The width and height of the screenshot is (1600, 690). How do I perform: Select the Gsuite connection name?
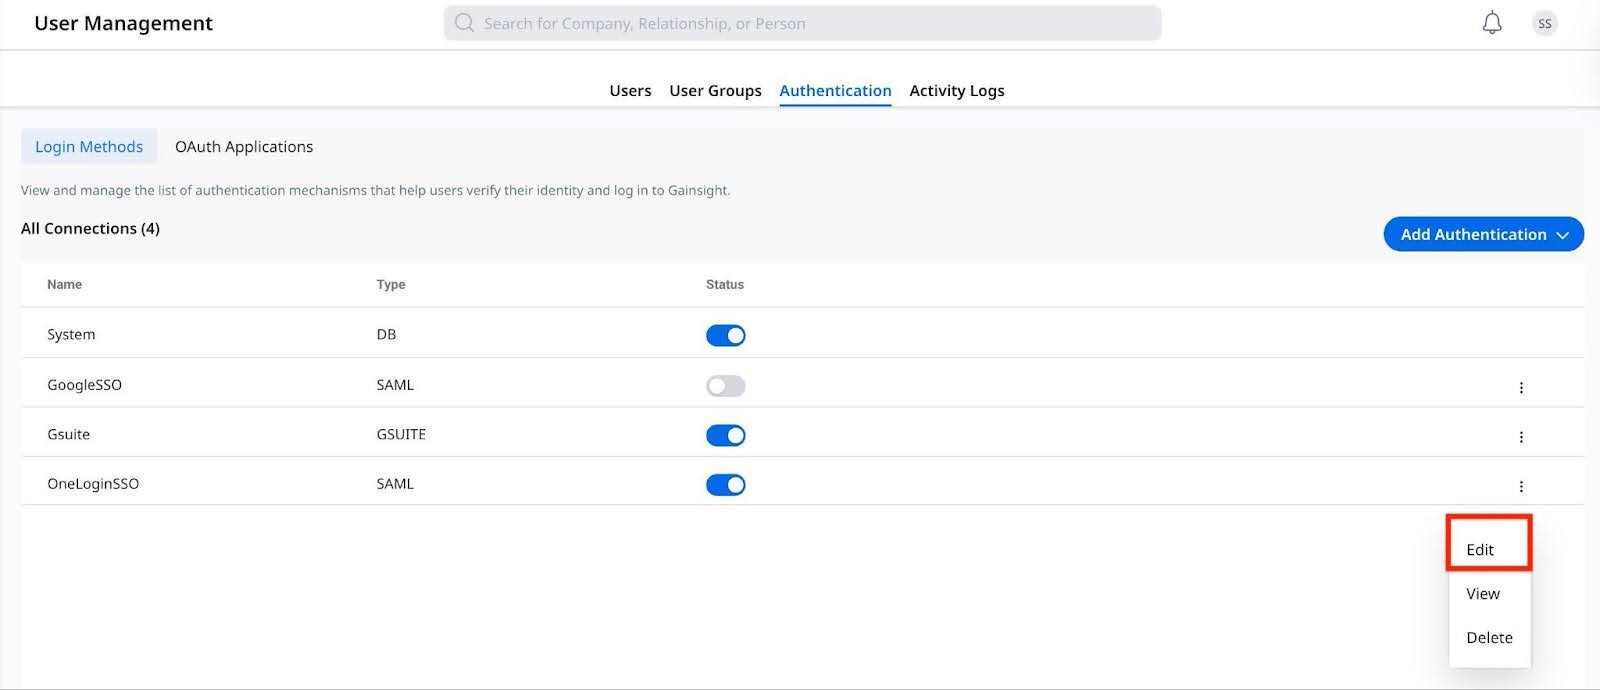tap(68, 434)
